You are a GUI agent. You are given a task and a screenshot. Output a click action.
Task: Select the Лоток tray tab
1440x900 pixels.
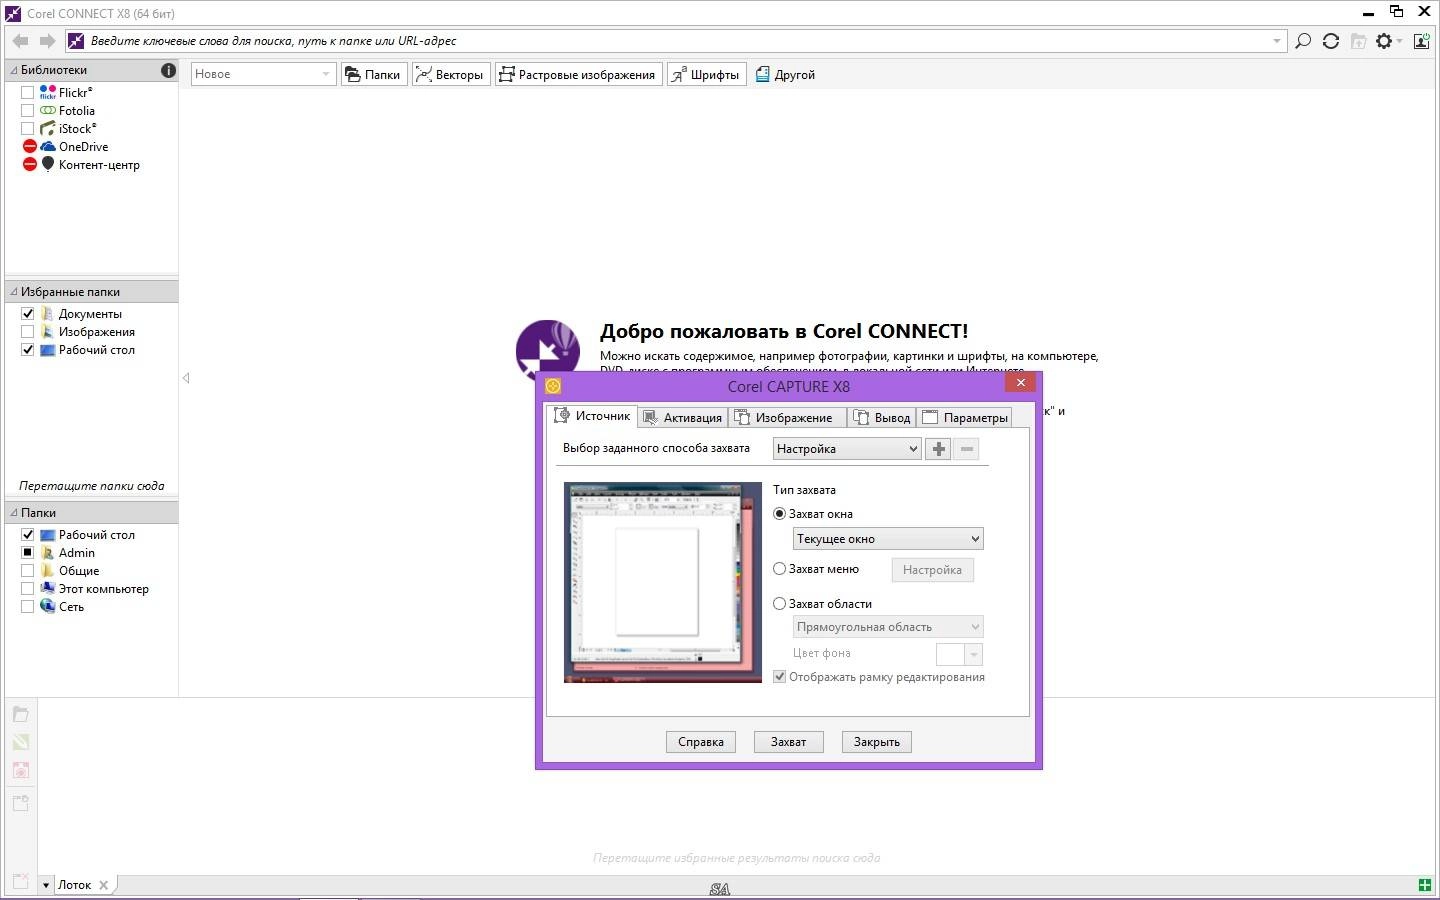coord(74,885)
